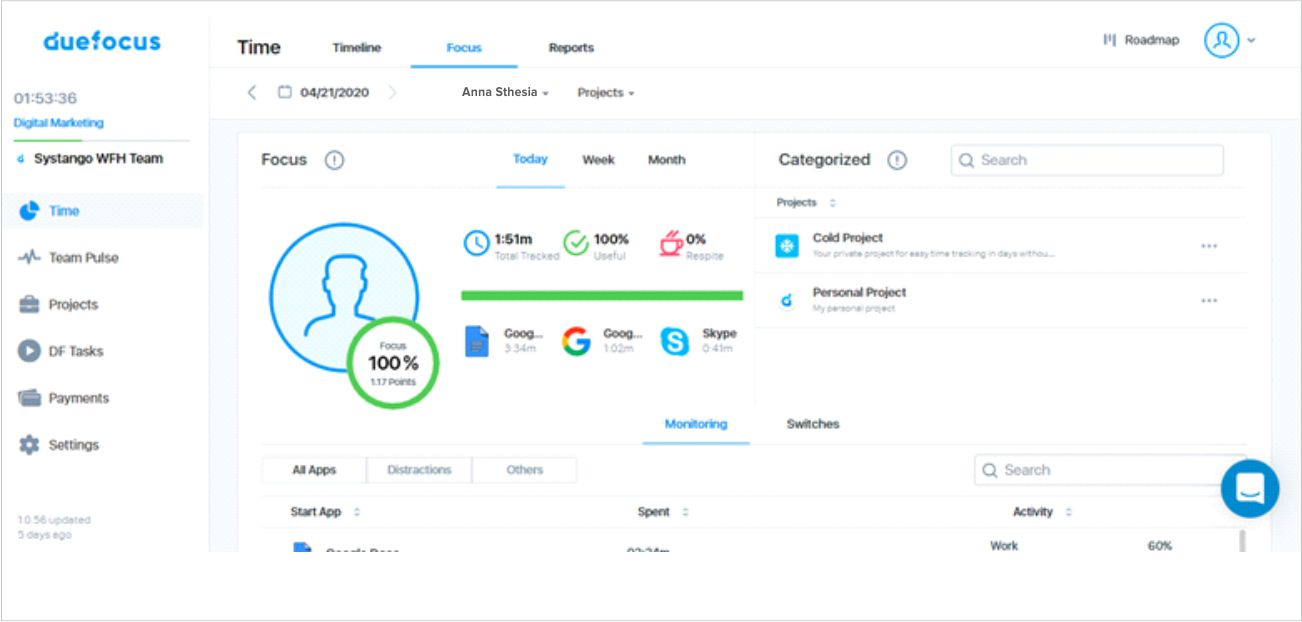Viewport: 1302px width, 622px height.
Task: Click DF Tasks label
Action: click(x=76, y=351)
